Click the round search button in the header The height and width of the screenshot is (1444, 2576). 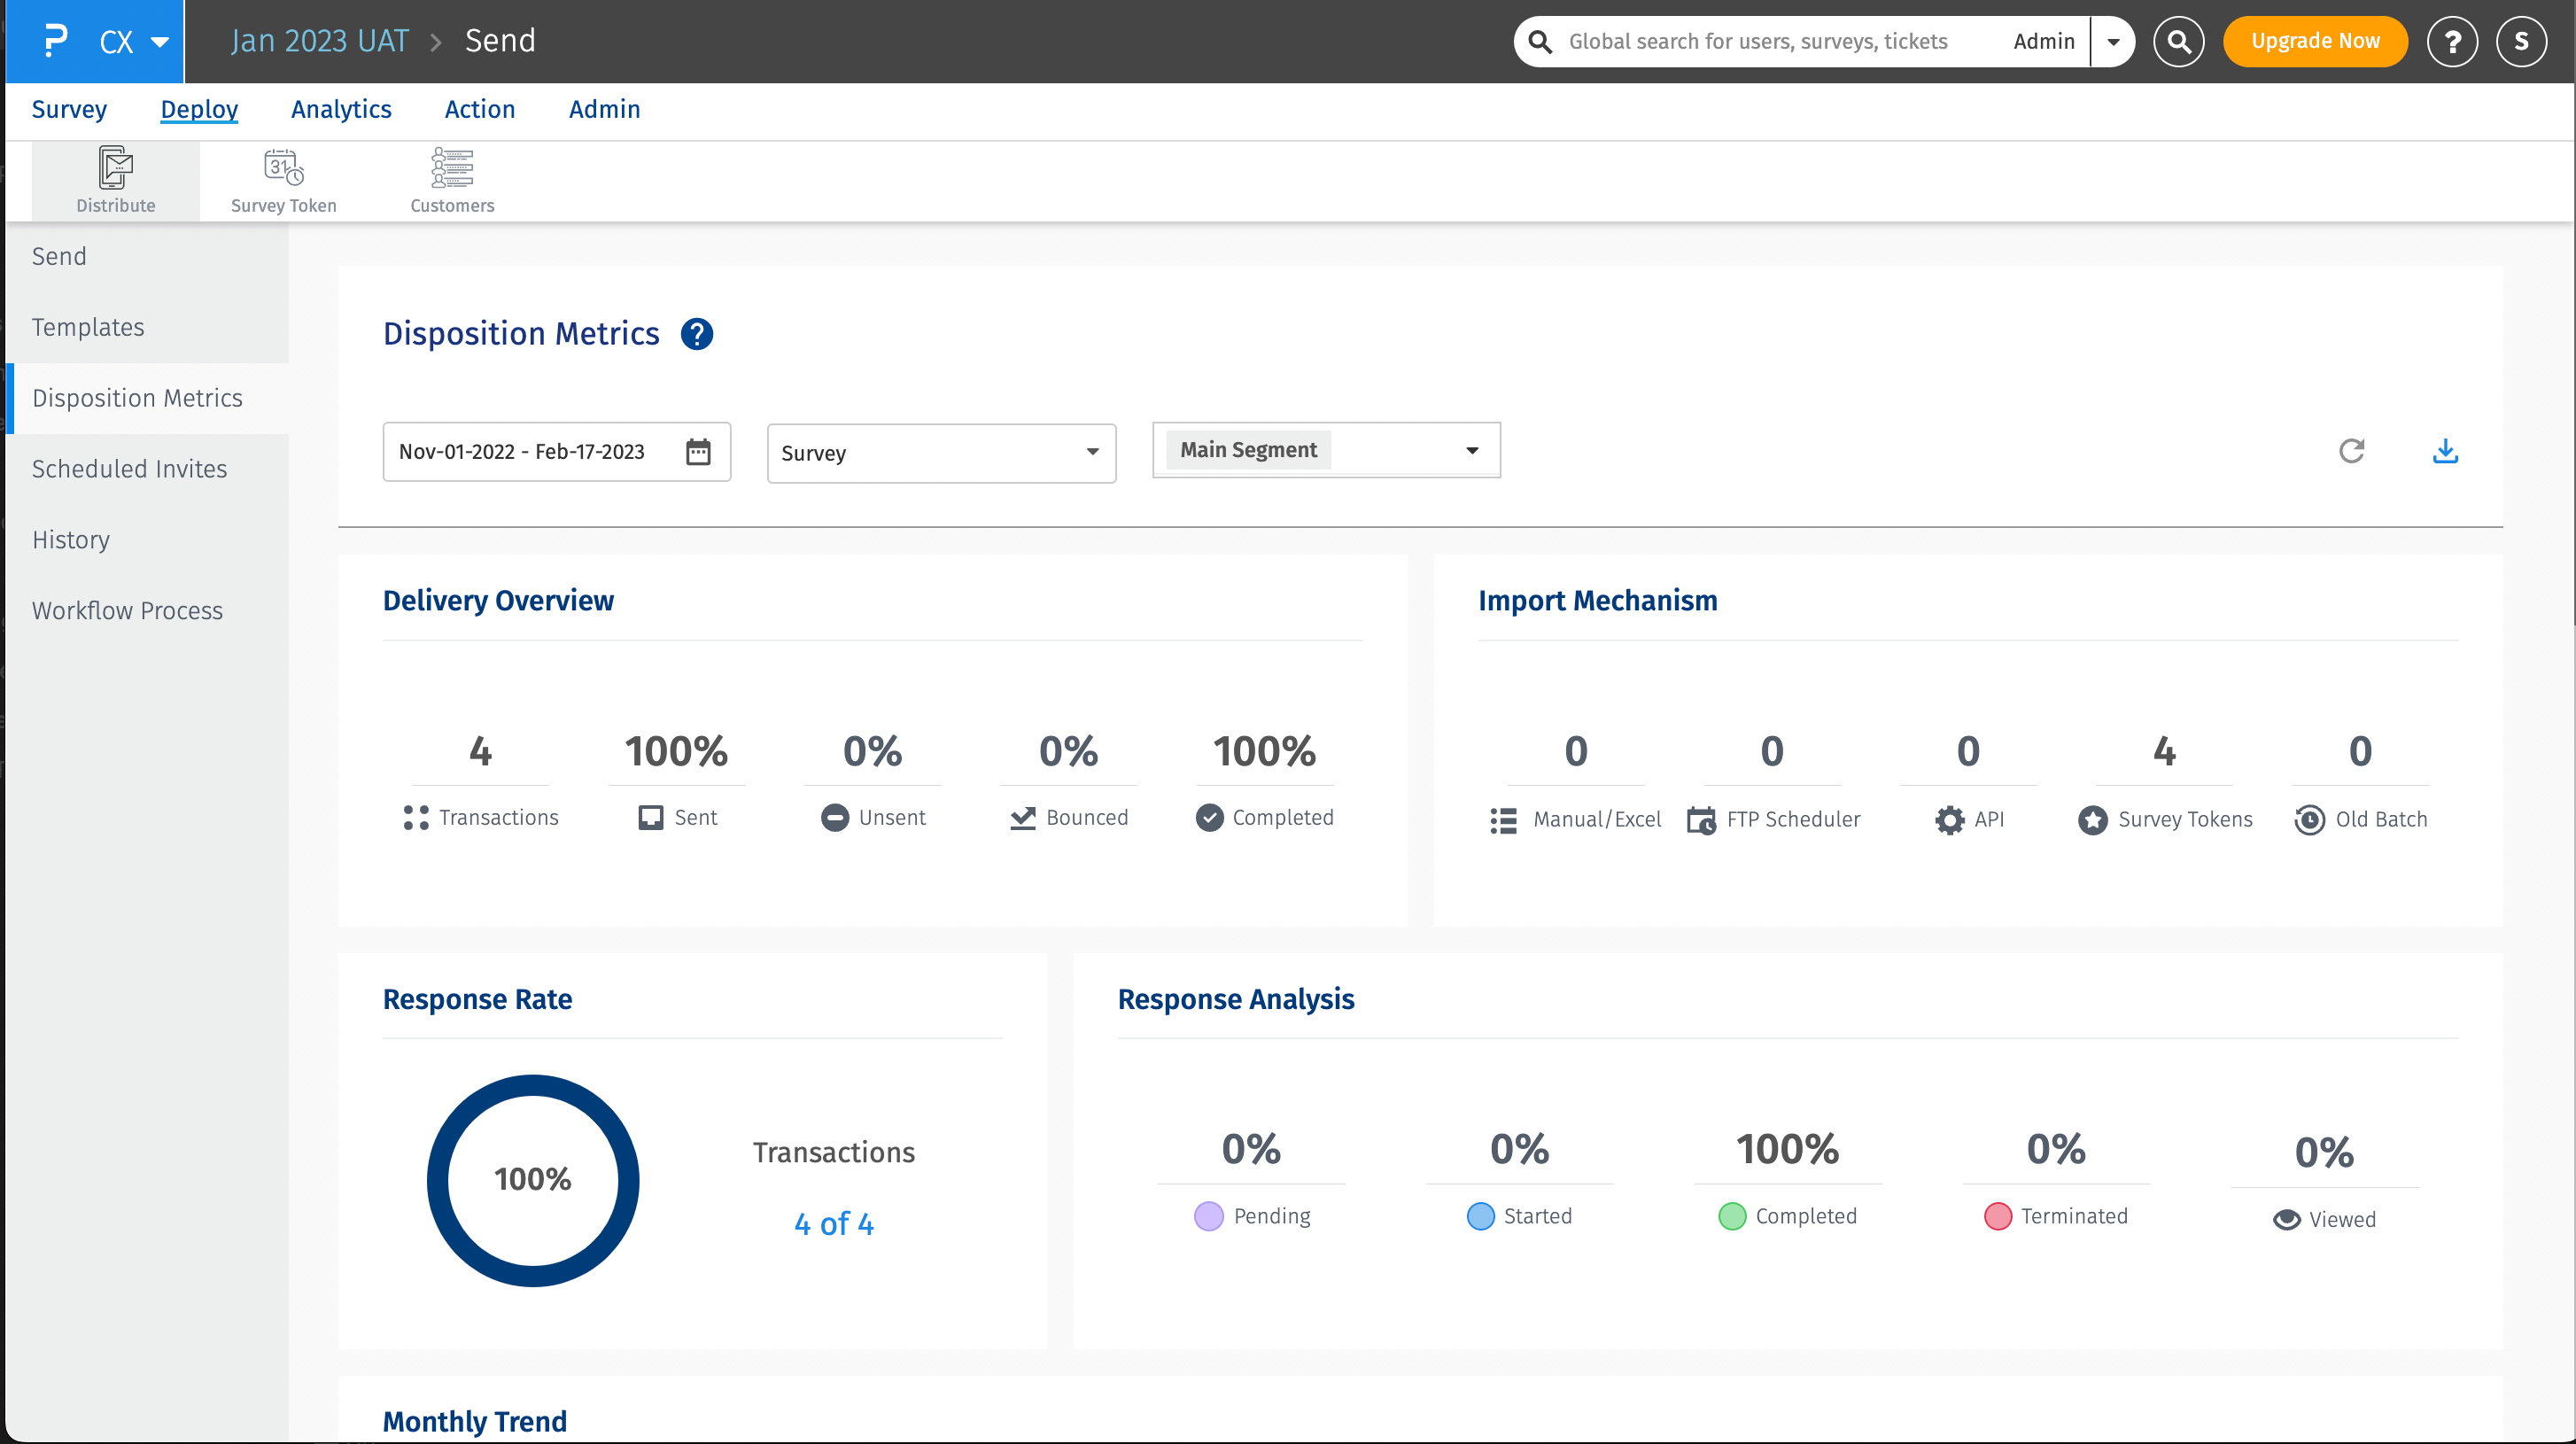coord(2178,41)
